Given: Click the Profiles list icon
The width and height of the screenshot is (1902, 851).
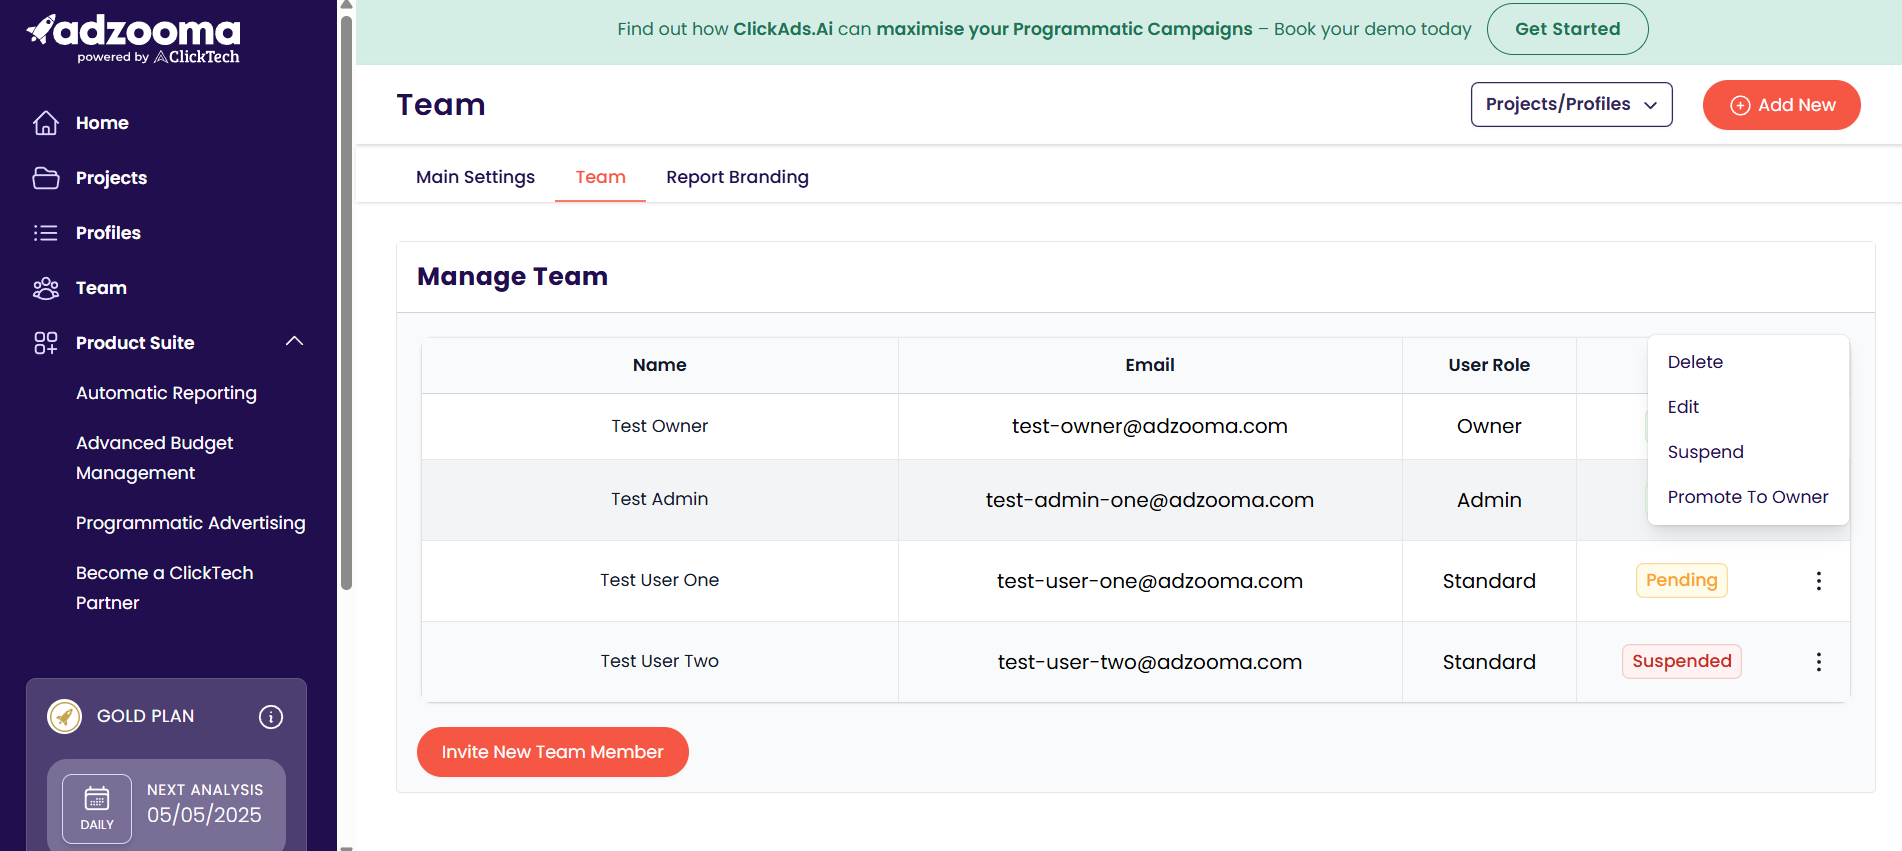Looking at the screenshot, I should tap(46, 233).
